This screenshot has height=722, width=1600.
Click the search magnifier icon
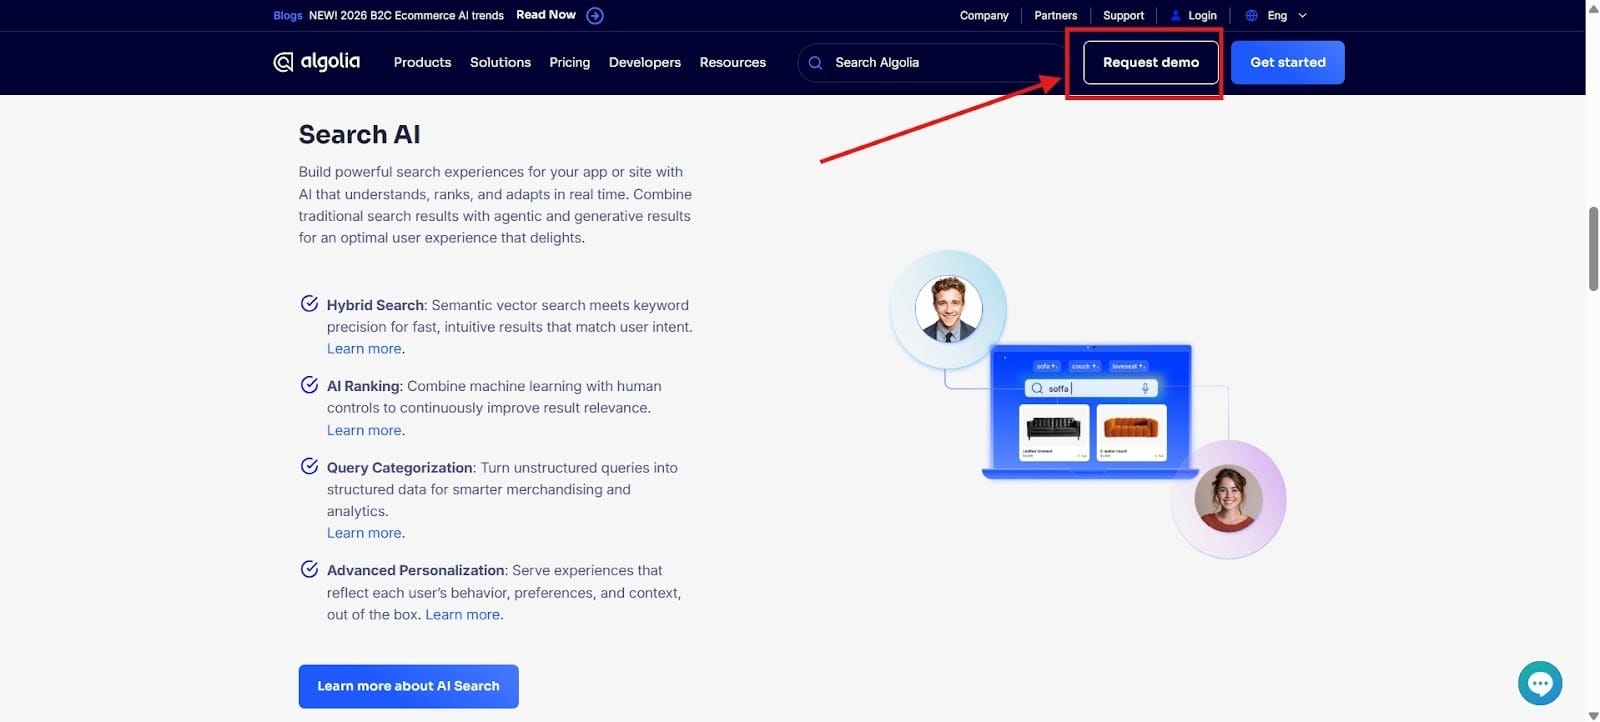tap(815, 62)
